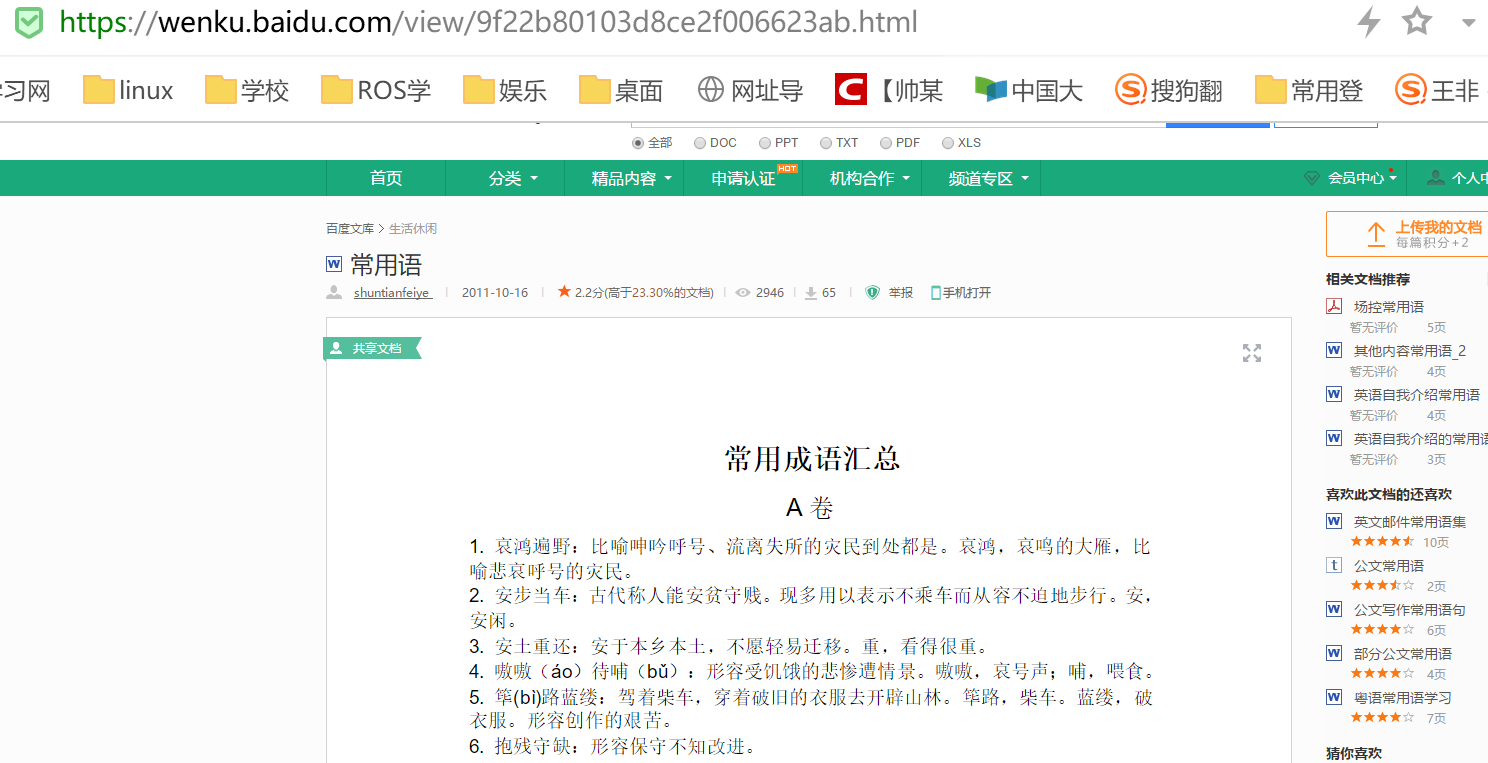The width and height of the screenshot is (1488, 763).
Task: Click the PDF icon beside 场控常用语
Action: tap(1334, 306)
